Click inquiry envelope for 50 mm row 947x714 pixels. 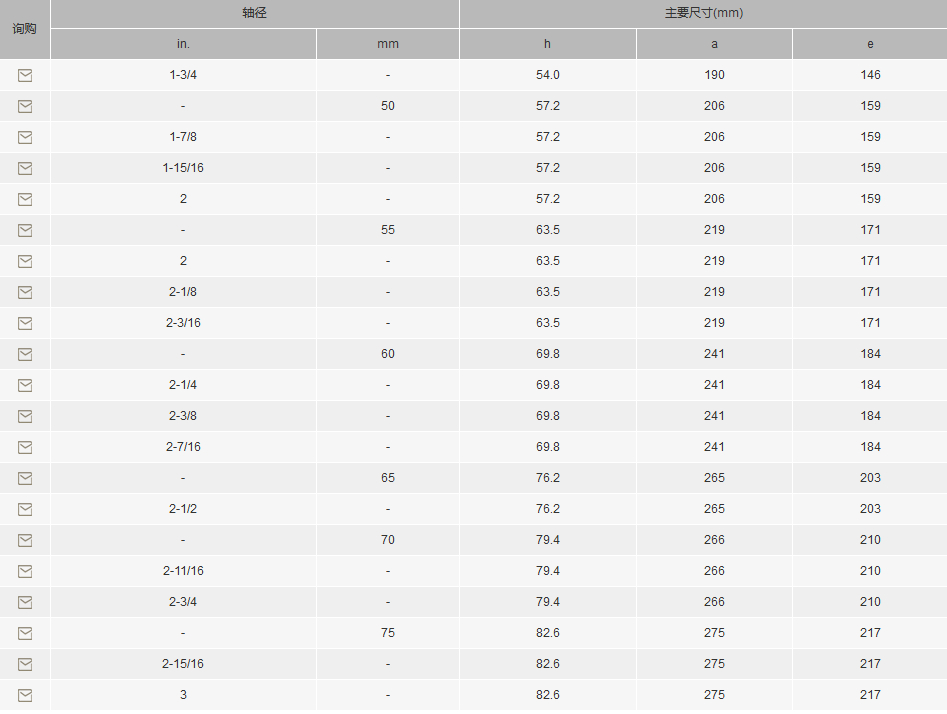[x=25, y=106]
